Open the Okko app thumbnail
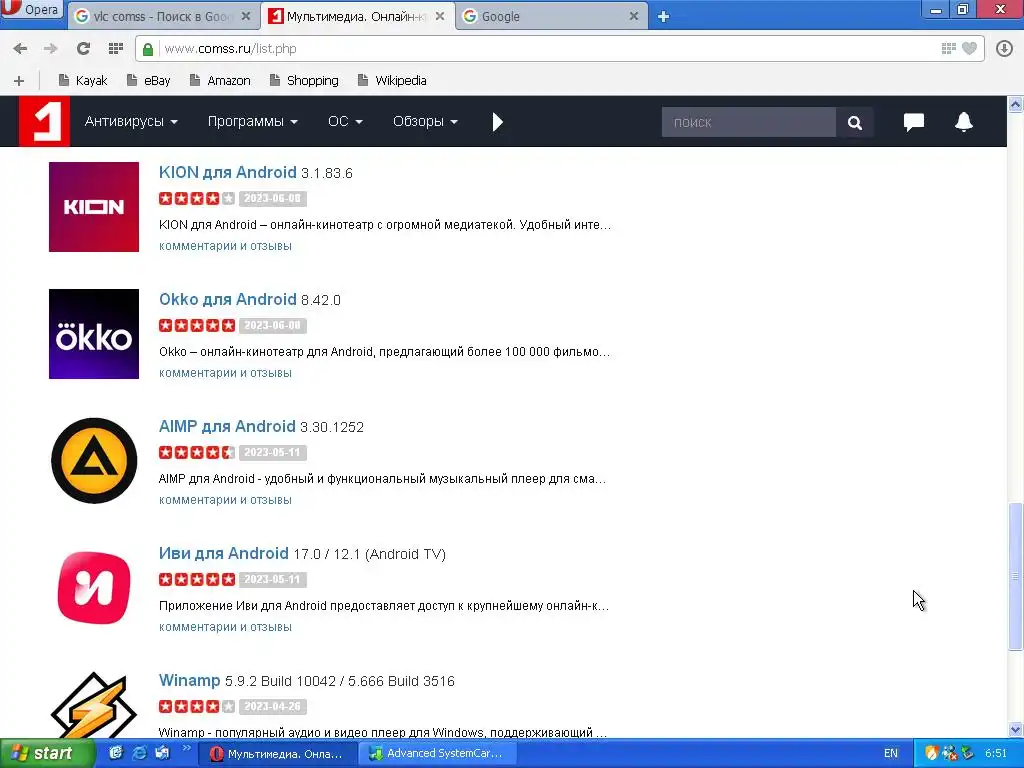Viewport: 1024px width, 768px height. (94, 334)
